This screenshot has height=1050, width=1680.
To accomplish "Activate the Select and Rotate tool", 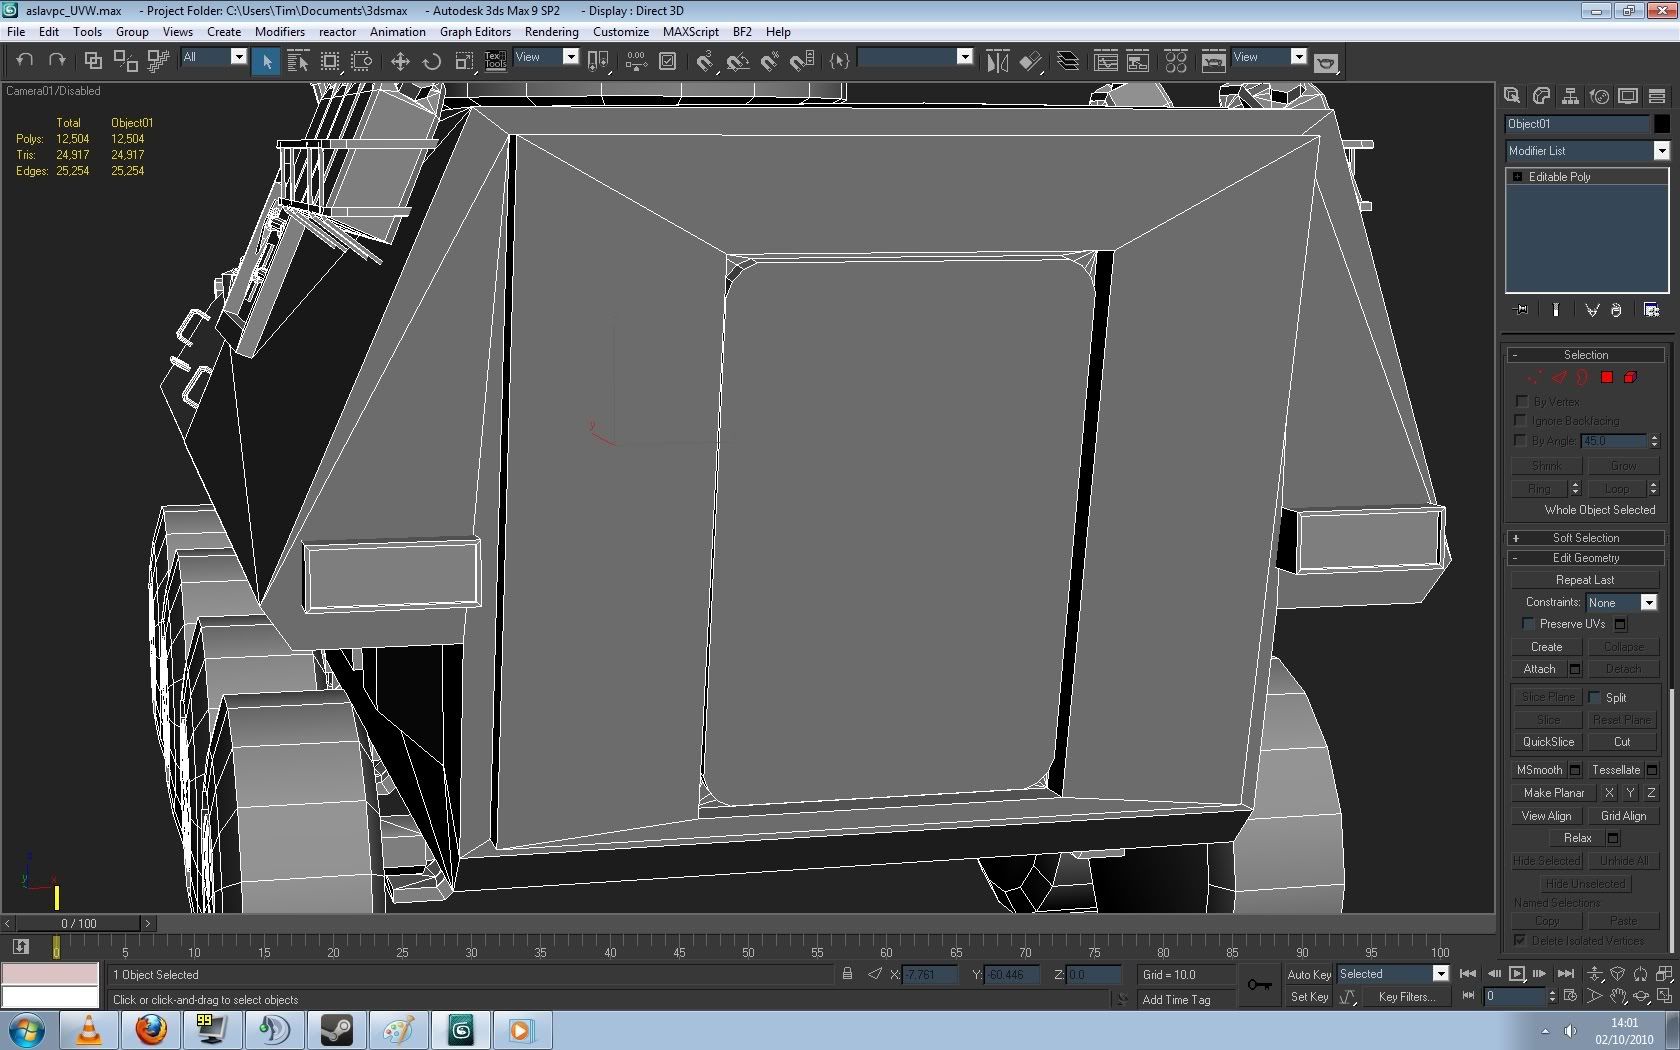I will 432,62.
